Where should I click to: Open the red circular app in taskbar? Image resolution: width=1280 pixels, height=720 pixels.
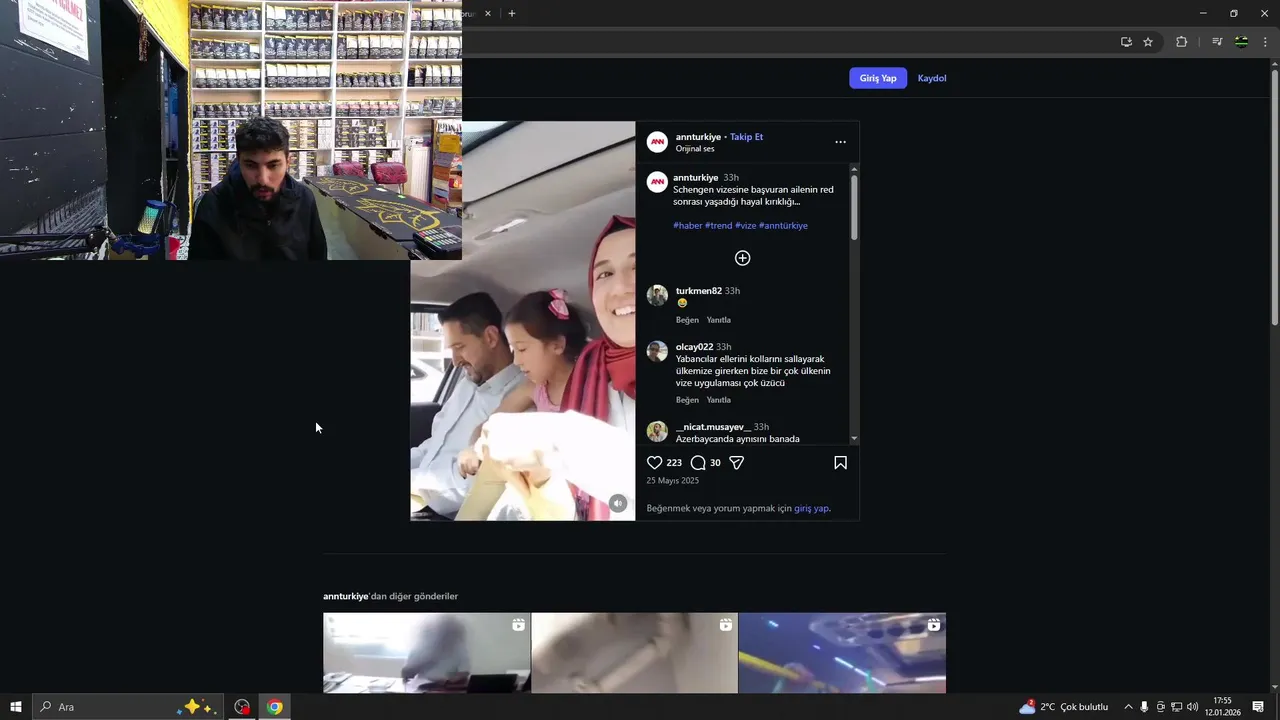click(x=242, y=707)
